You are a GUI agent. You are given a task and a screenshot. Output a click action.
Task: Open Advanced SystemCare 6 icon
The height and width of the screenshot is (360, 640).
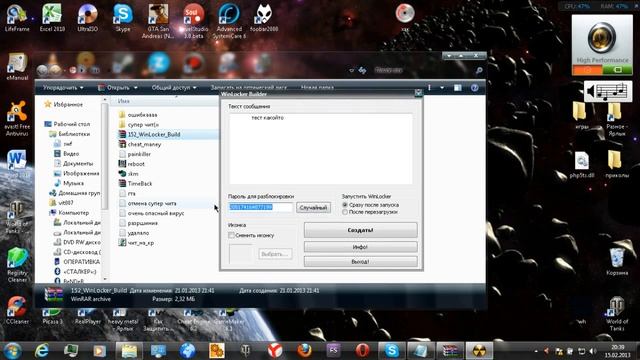229,20
